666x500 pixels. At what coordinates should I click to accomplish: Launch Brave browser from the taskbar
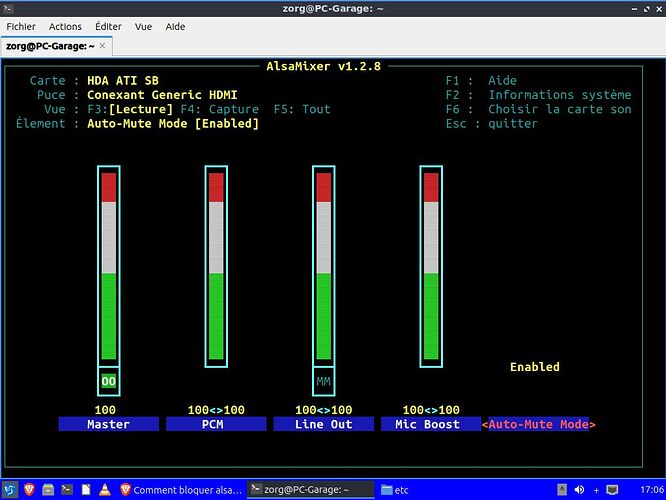[x=29, y=490]
